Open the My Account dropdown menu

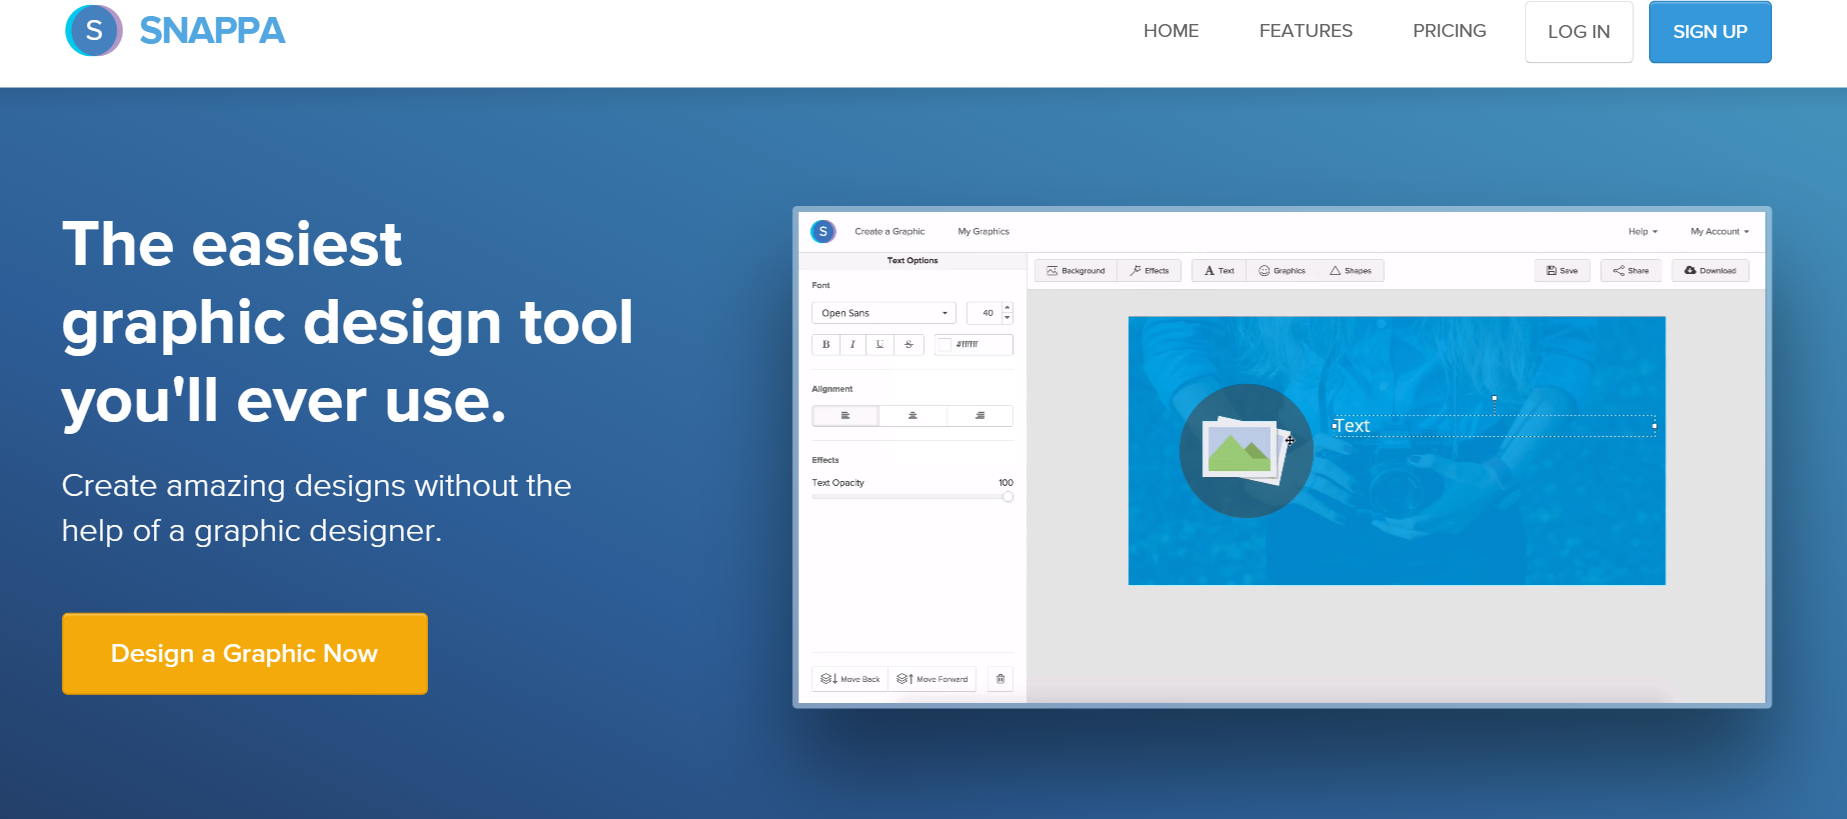[x=1719, y=231]
